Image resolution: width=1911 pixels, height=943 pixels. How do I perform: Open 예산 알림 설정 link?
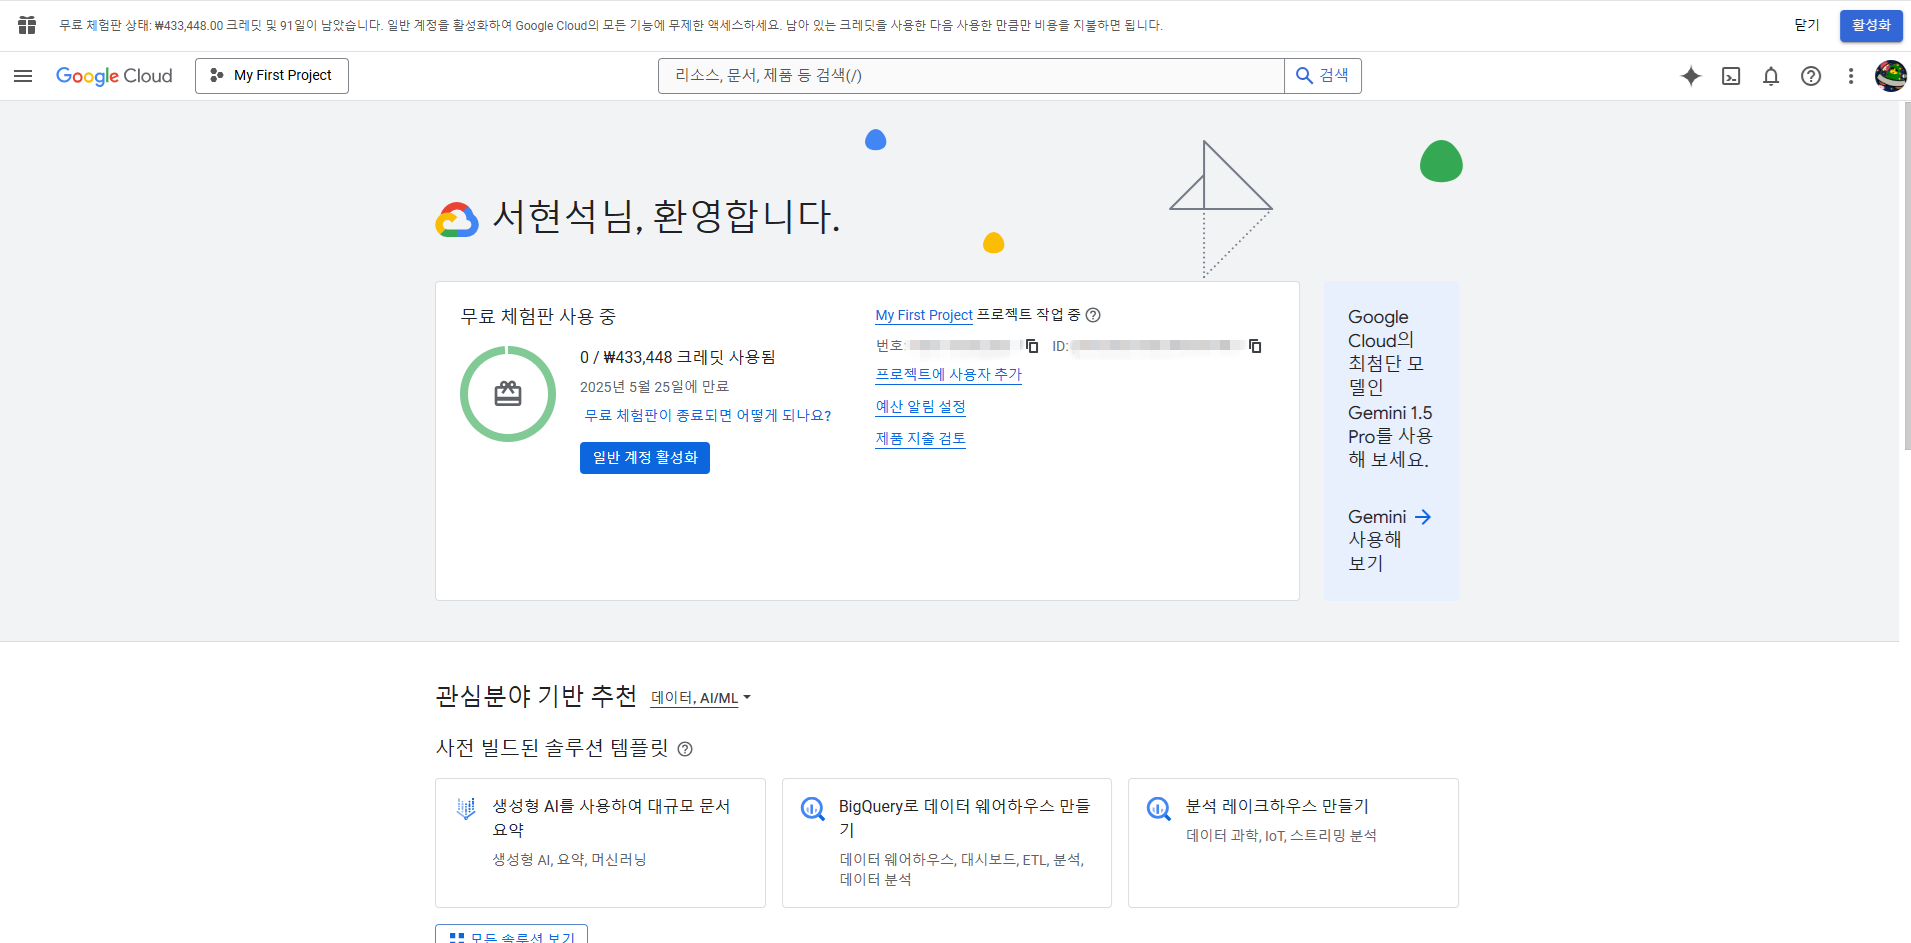[921, 407]
